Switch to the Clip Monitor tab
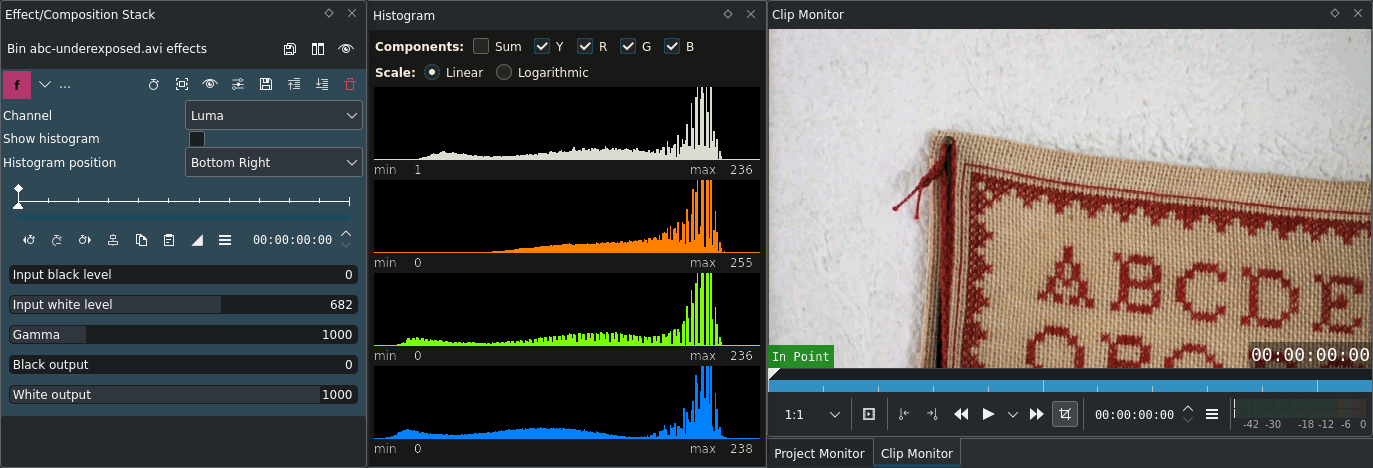 [x=917, y=453]
